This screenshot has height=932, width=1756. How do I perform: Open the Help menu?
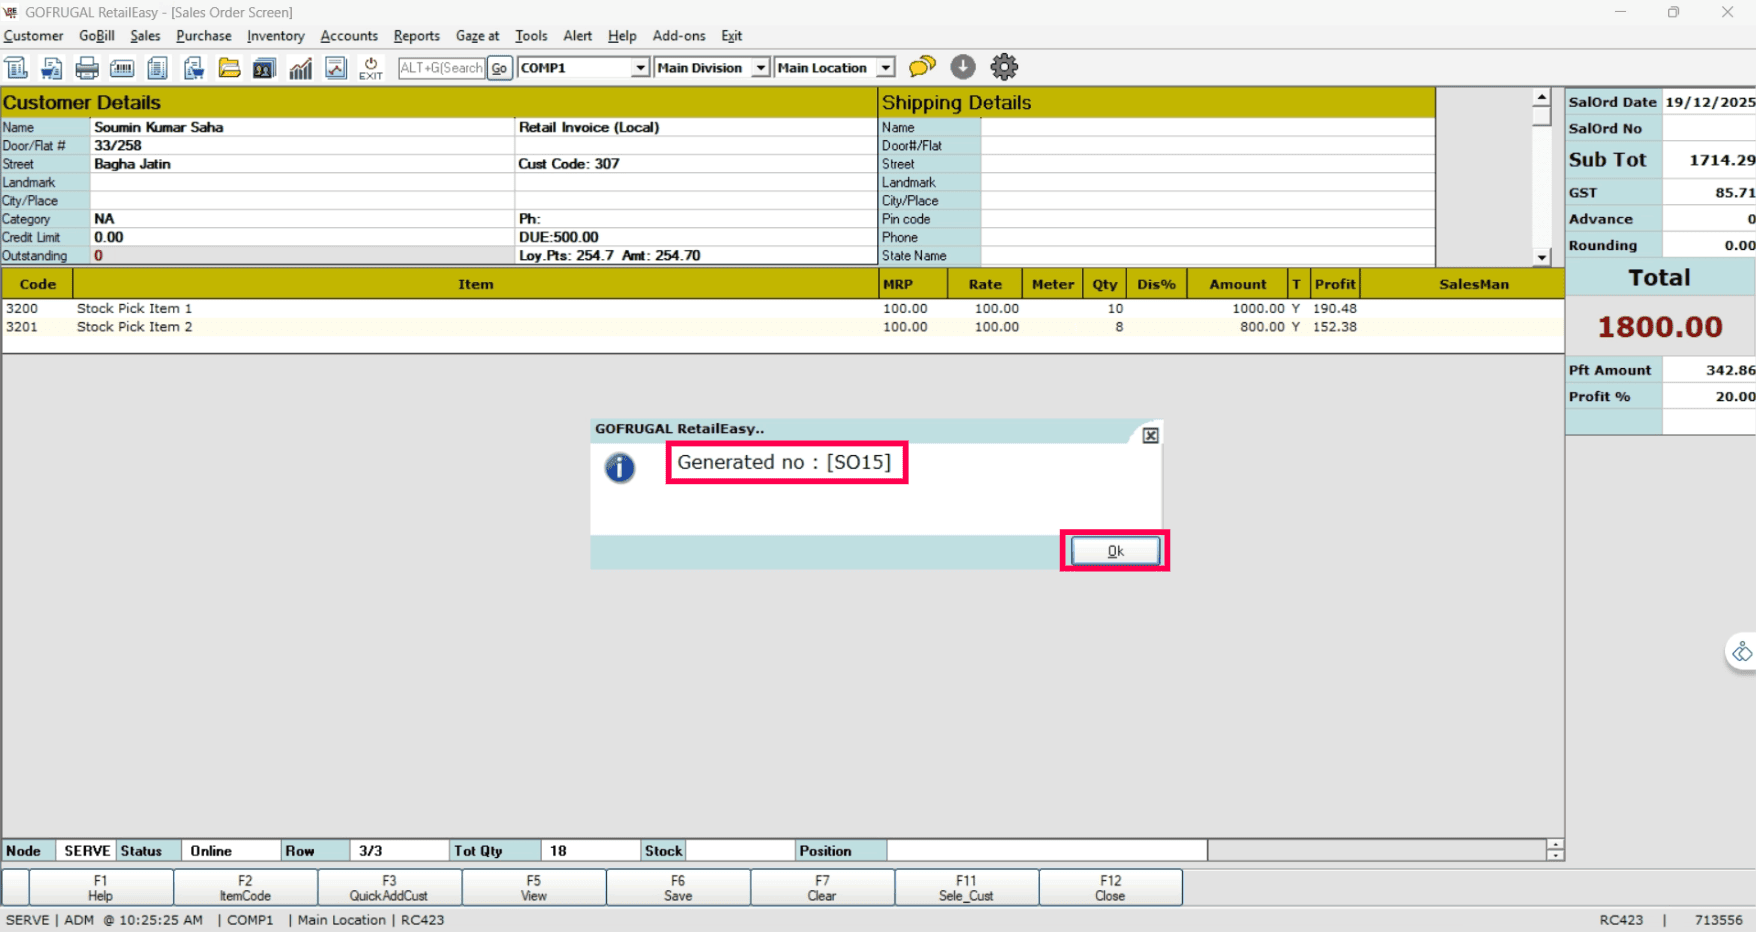(622, 36)
